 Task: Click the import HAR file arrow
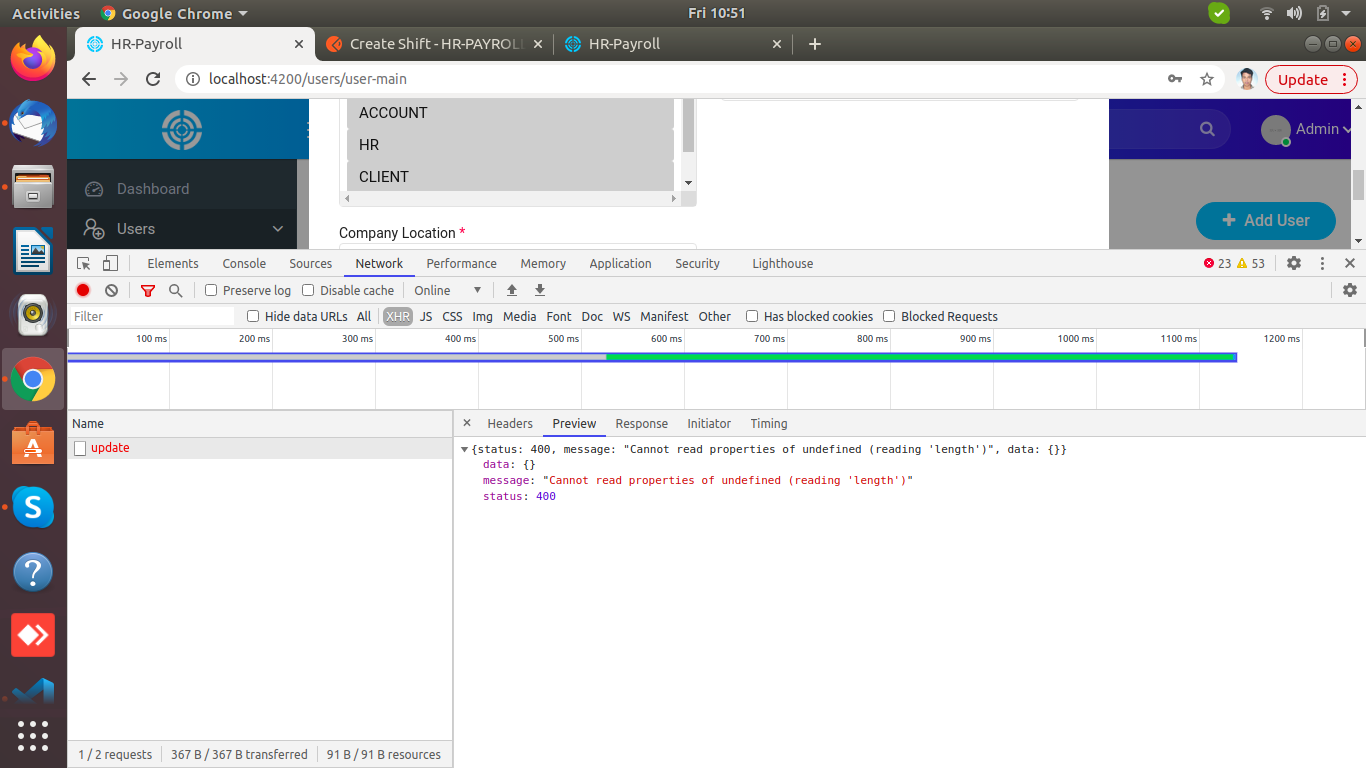(512, 290)
